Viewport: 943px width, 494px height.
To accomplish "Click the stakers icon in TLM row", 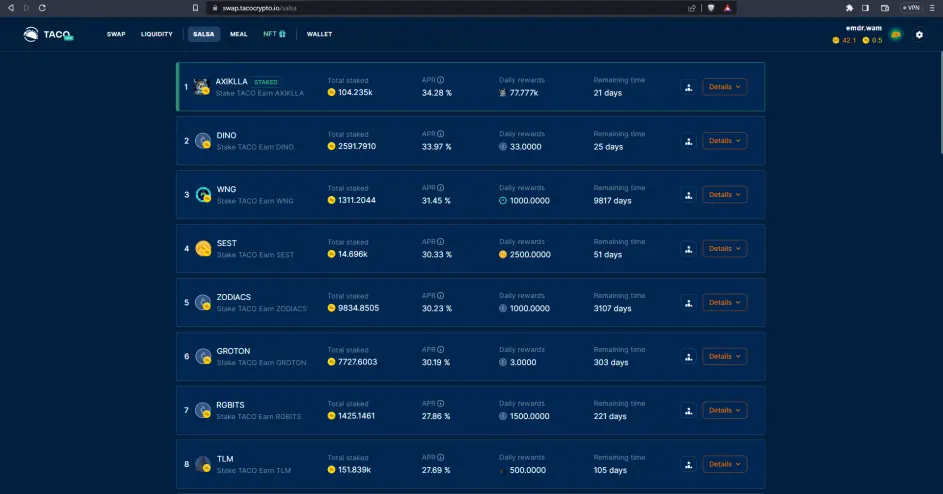I will tap(689, 465).
